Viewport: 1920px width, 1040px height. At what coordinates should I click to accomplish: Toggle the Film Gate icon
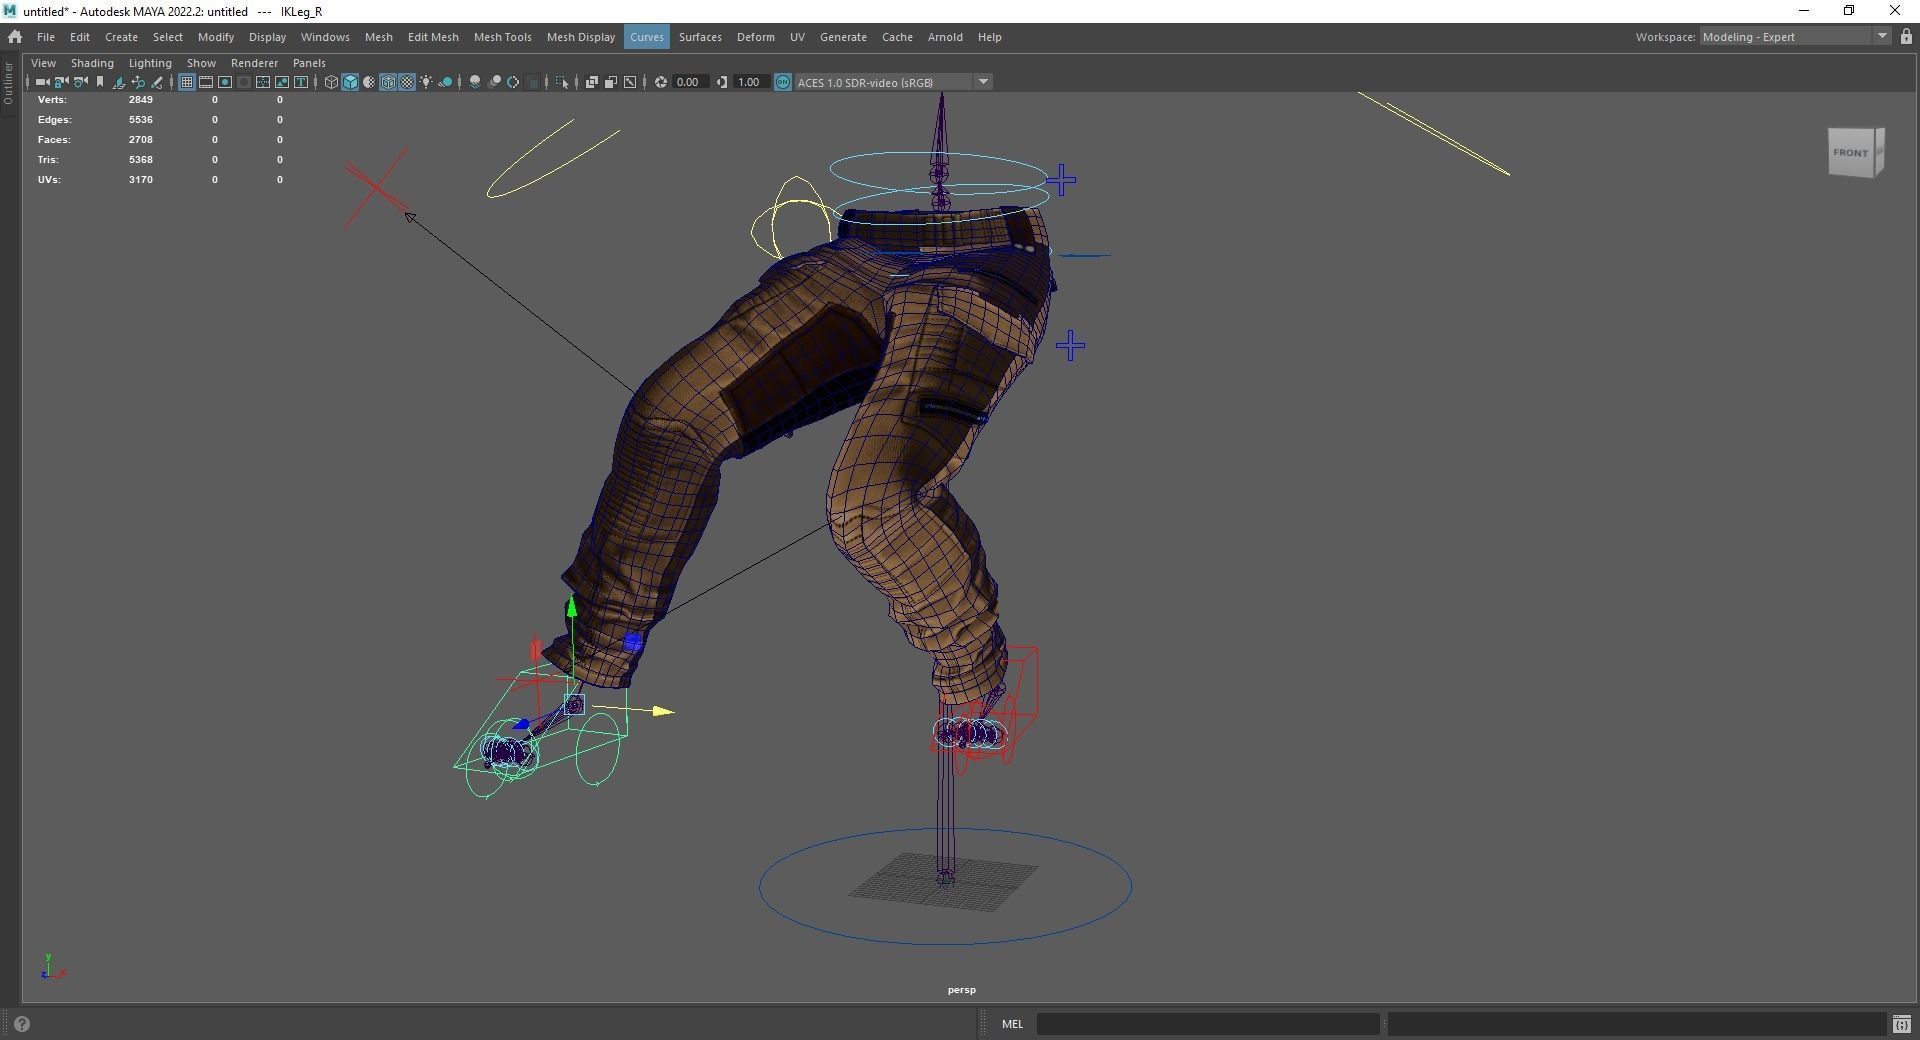(206, 82)
